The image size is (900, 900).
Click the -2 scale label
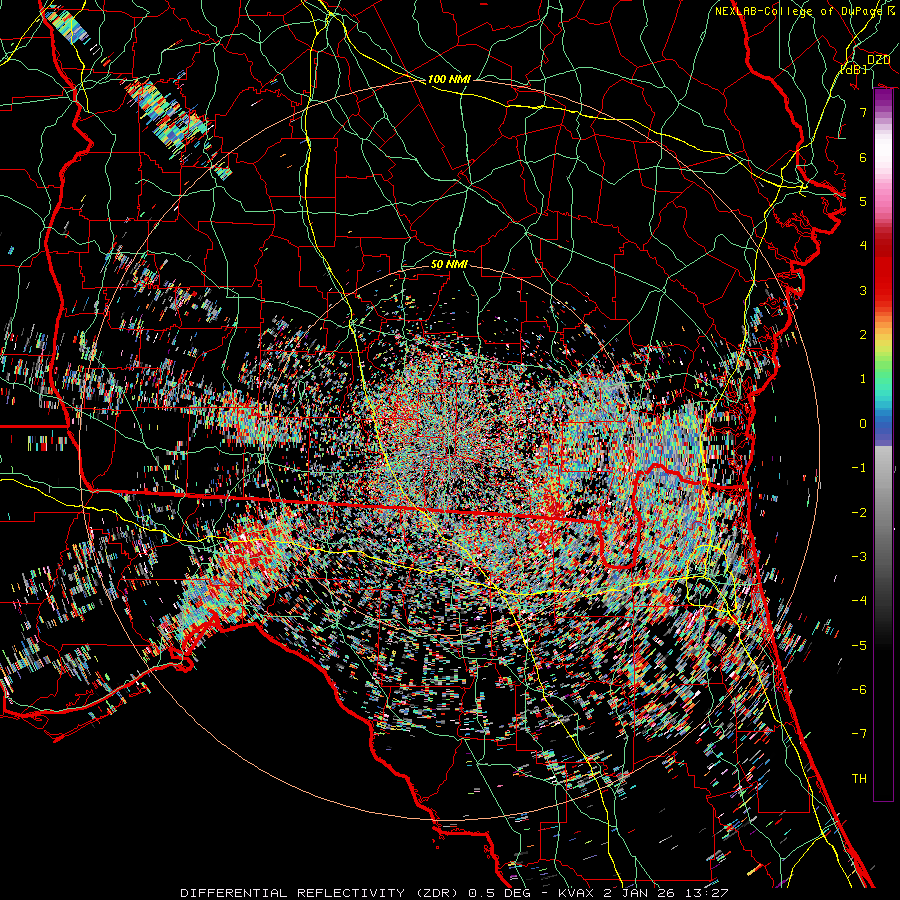pos(859,513)
